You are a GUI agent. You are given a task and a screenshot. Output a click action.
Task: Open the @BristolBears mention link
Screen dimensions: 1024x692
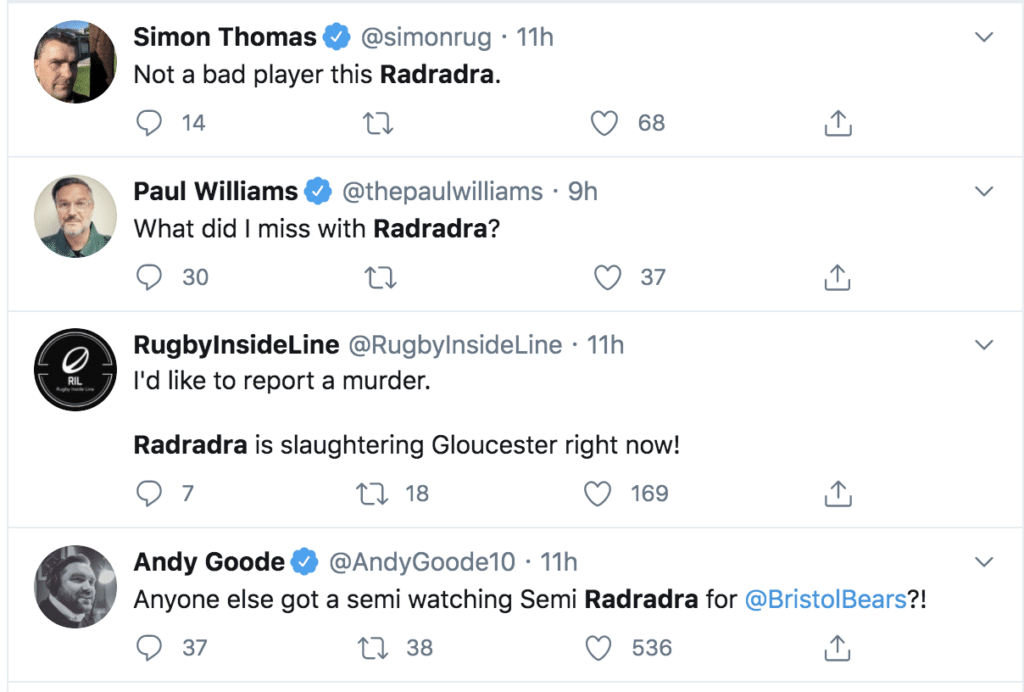tap(825, 599)
